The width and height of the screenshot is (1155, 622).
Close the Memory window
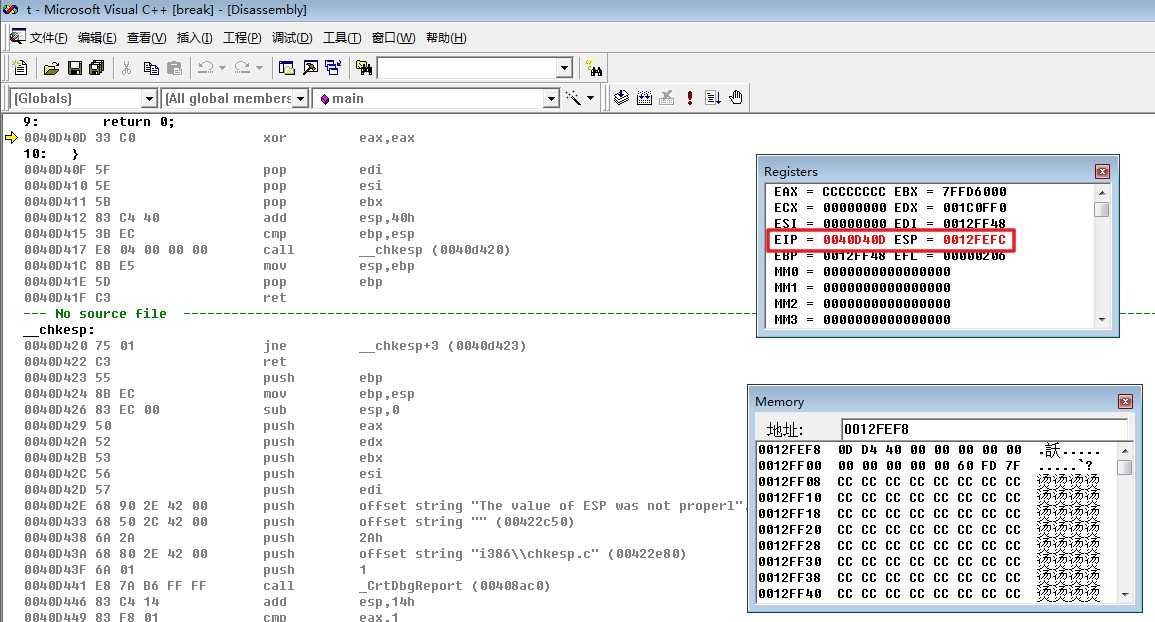(x=1125, y=402)
